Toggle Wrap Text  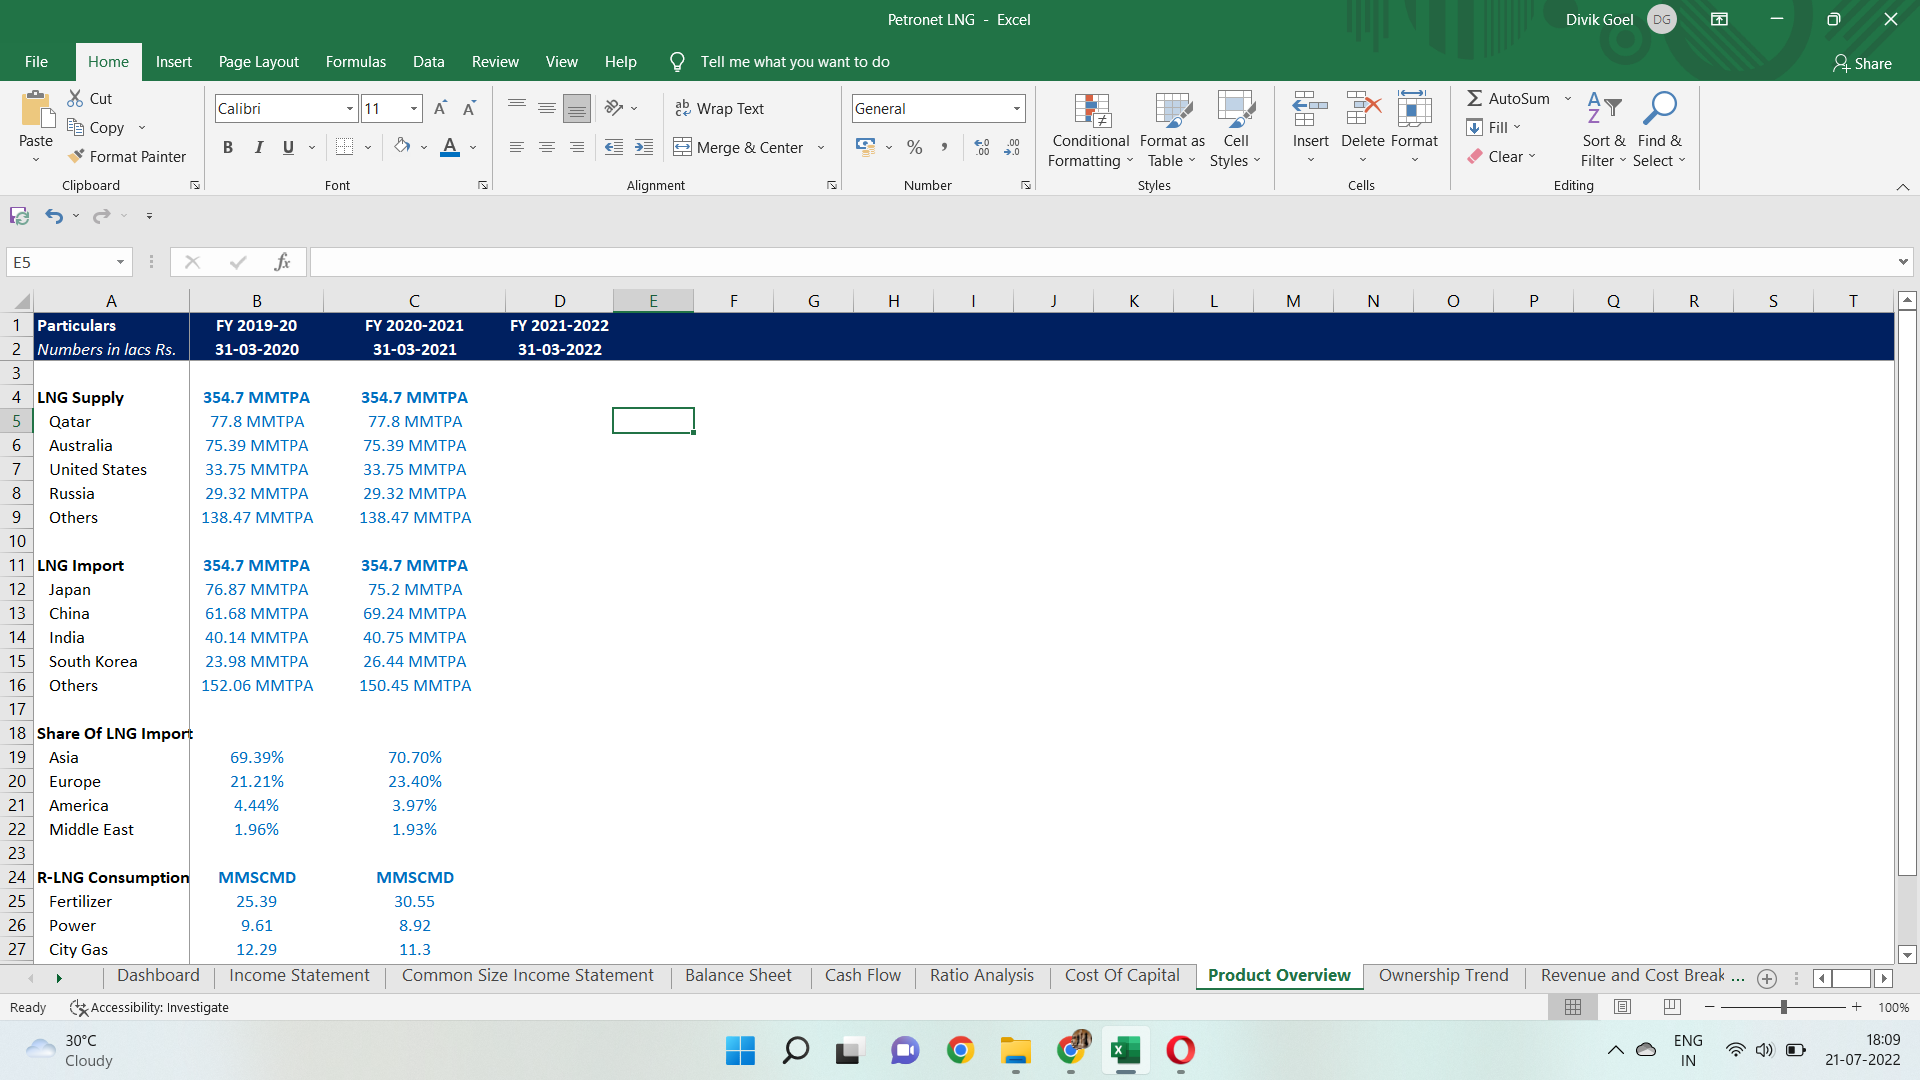tap(719, 108)
